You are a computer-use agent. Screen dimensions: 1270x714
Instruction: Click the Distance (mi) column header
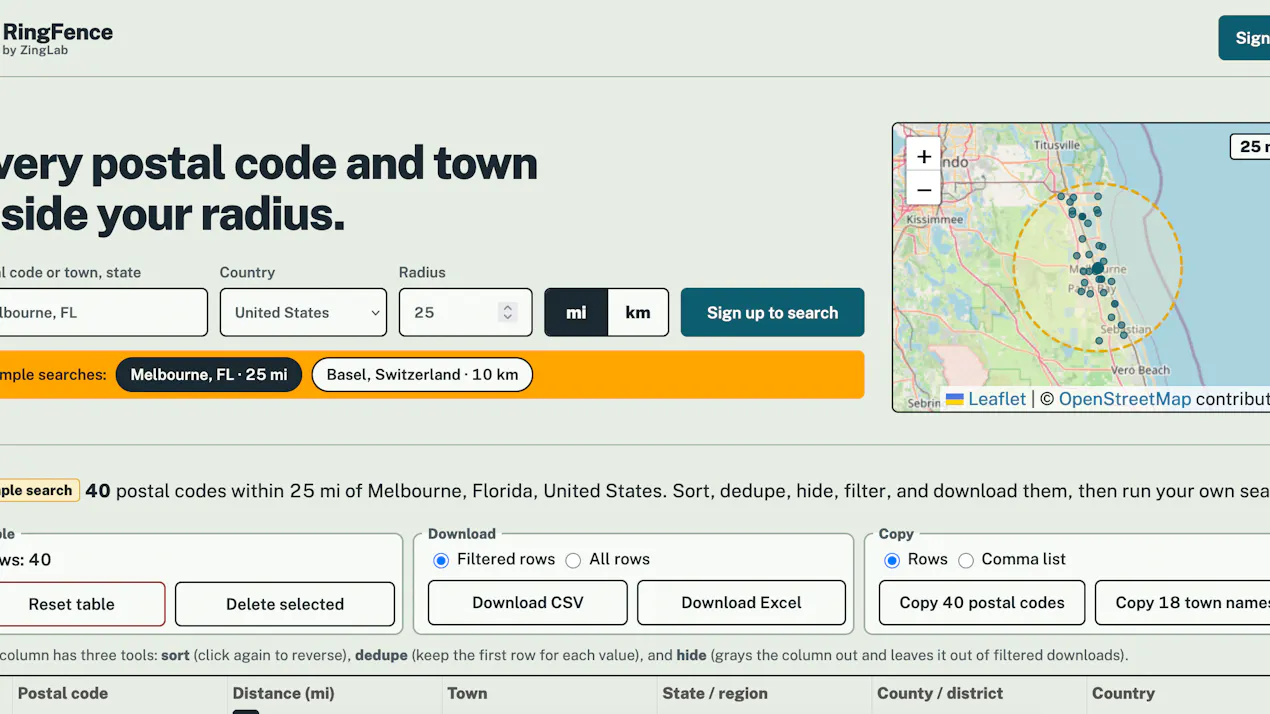(284, 693)
